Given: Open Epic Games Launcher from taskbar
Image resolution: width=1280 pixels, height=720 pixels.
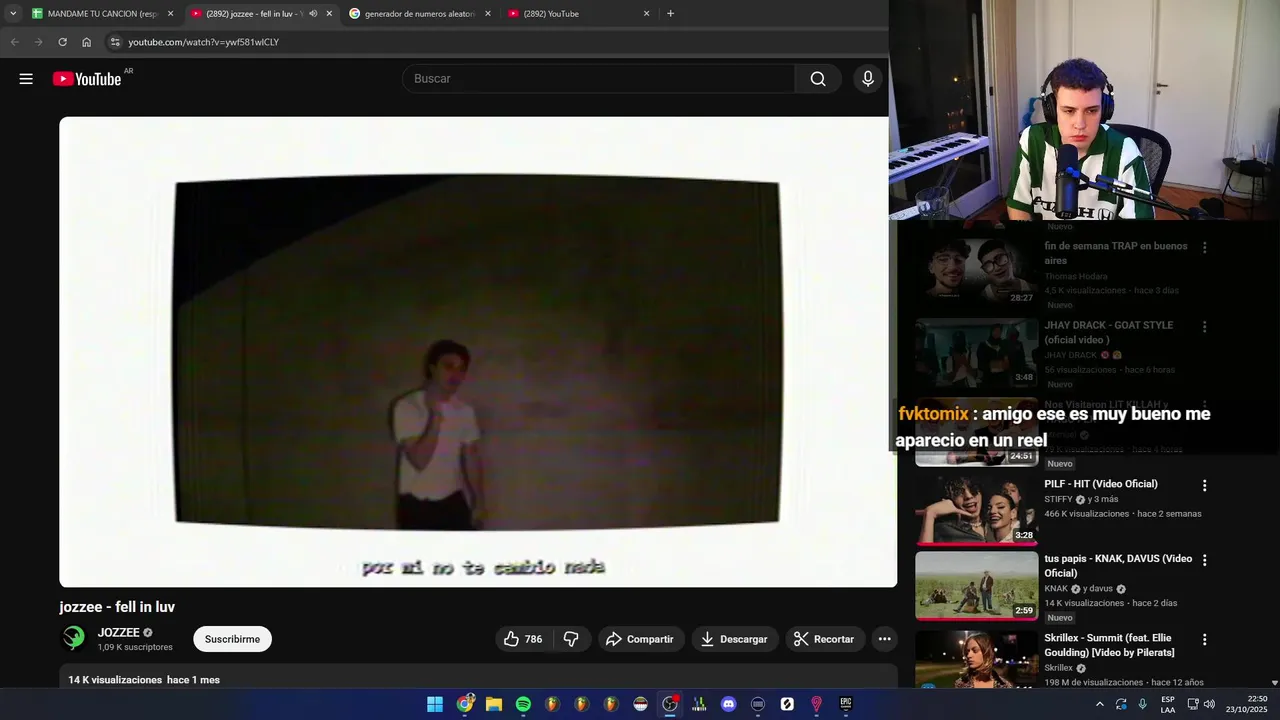Looking at the screenshot, I should [x=845, y=704].
